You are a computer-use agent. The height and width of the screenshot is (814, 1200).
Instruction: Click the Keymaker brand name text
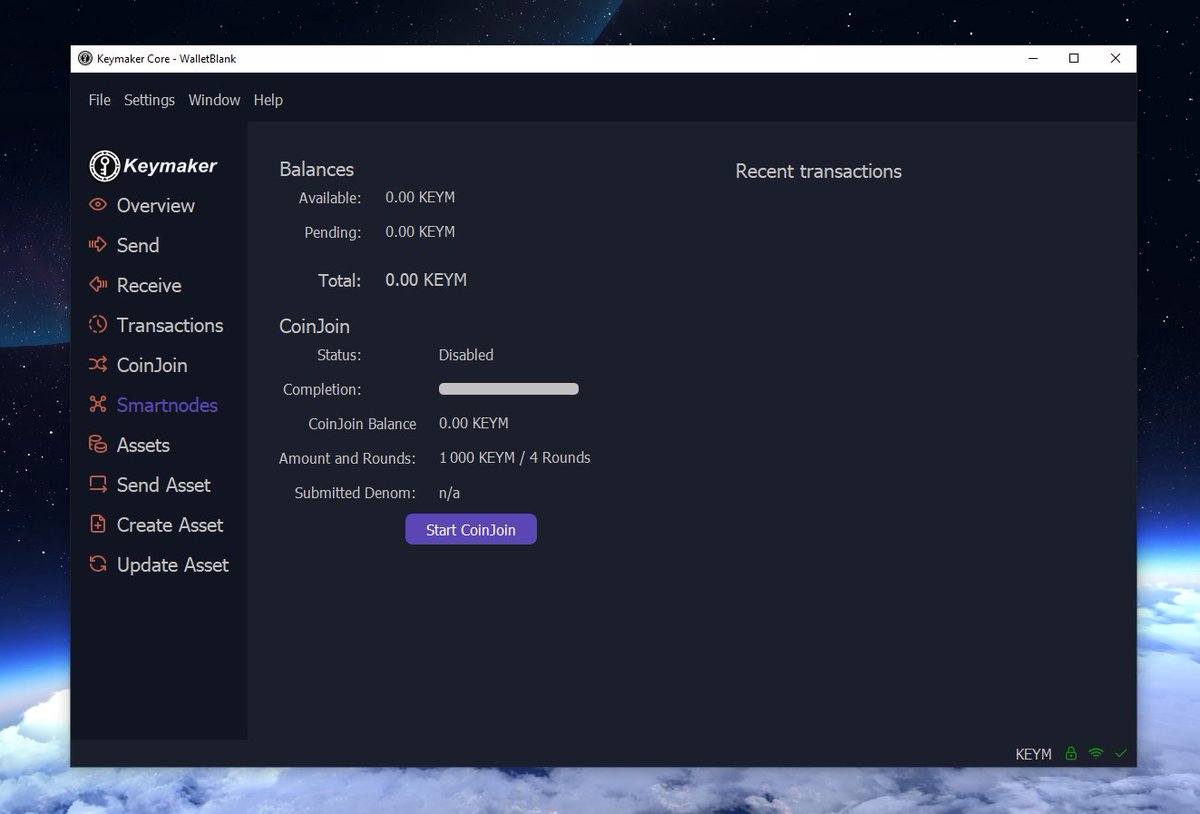tap(170, 166)
